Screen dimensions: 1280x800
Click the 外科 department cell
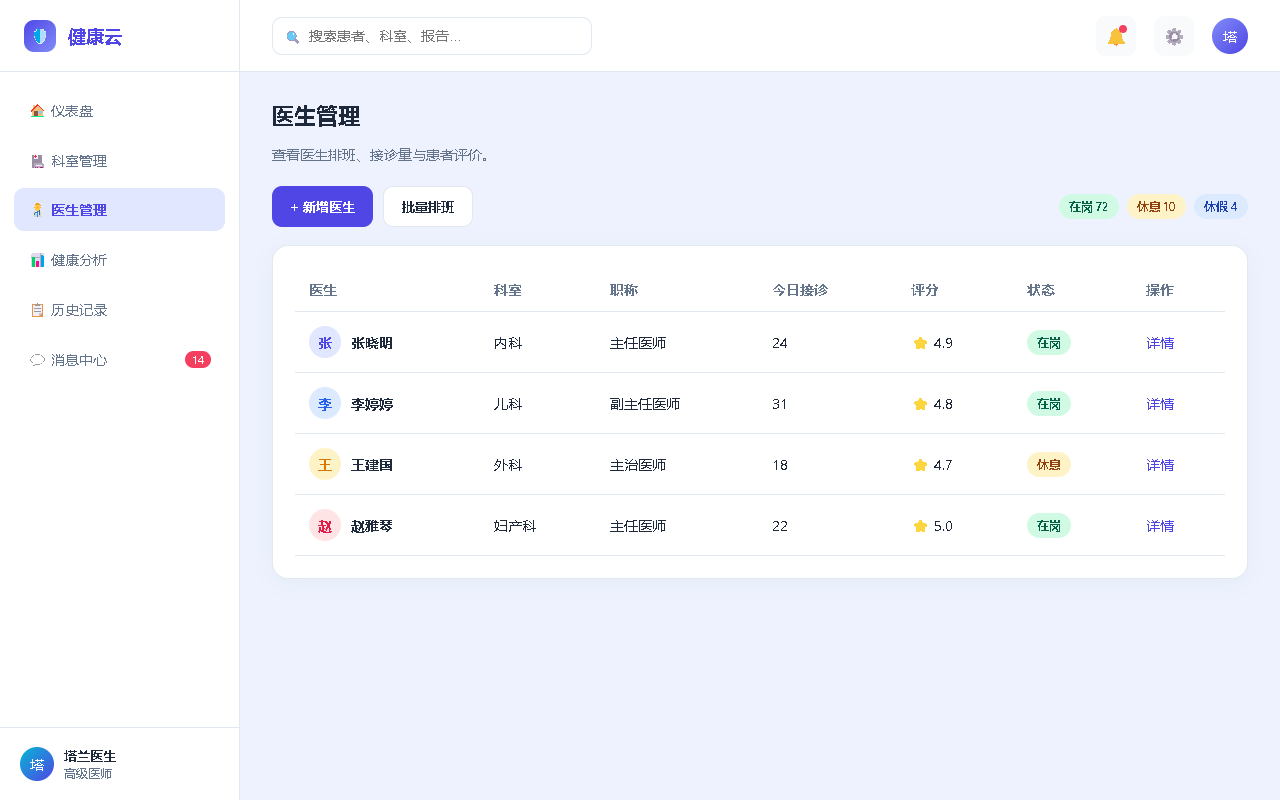point(508,465)
